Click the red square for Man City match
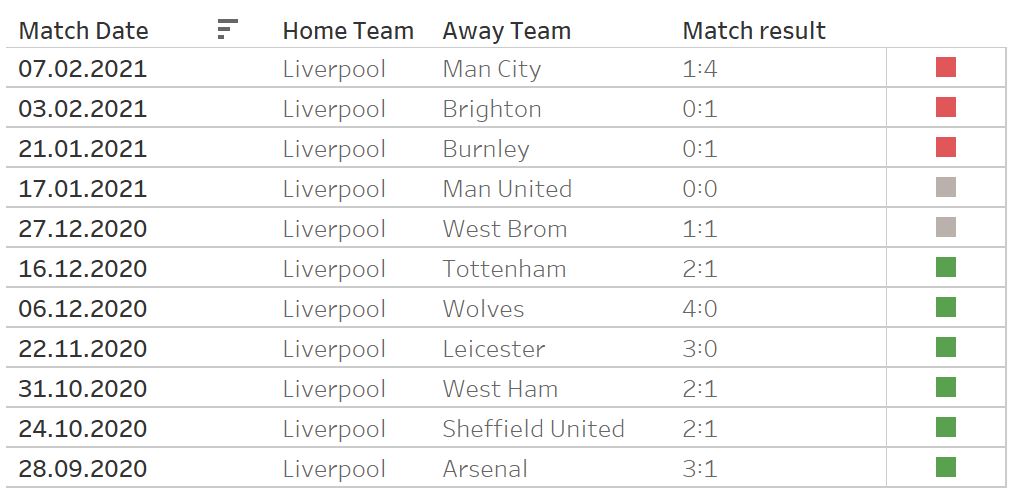Screen dimensions: 1022x501 pyautogui.click(x=946, y=68)
